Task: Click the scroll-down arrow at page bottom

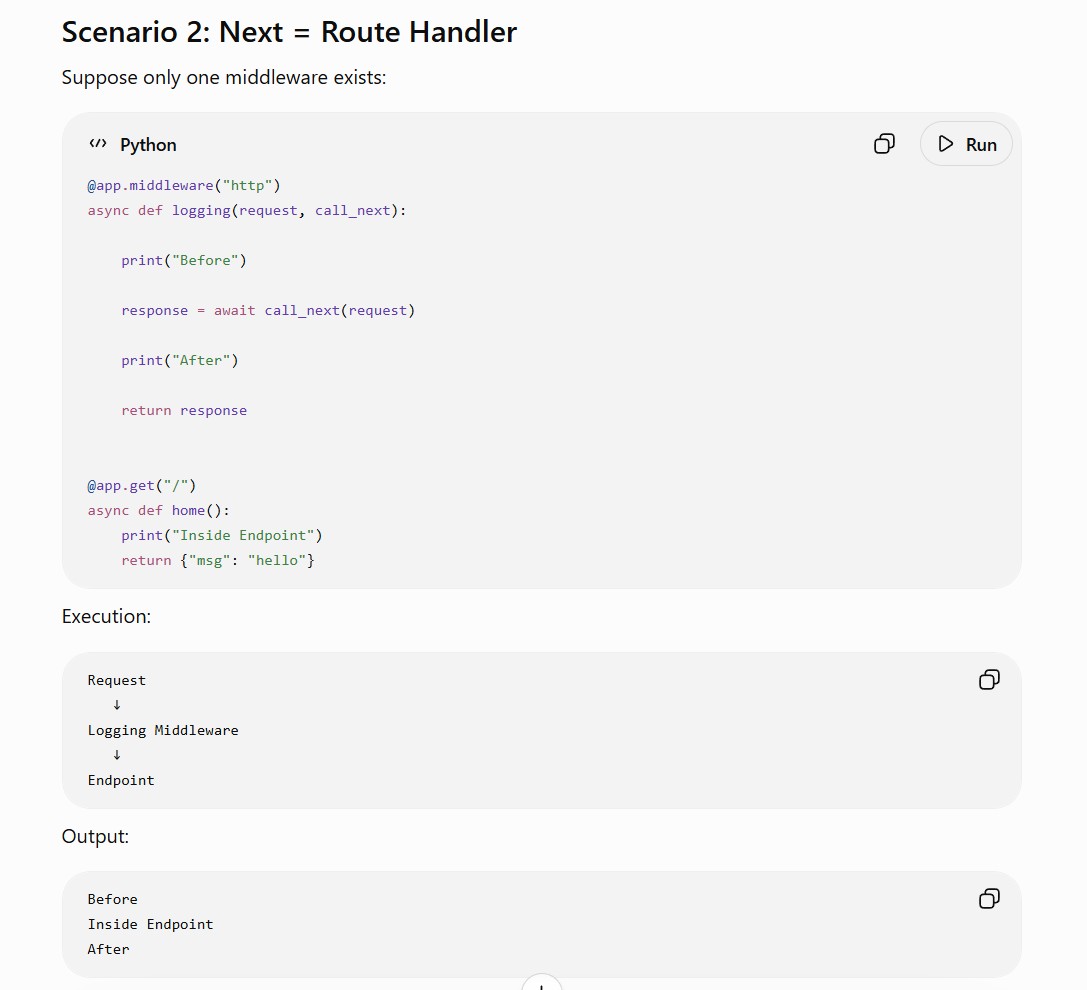Action: tap(541, 982)
